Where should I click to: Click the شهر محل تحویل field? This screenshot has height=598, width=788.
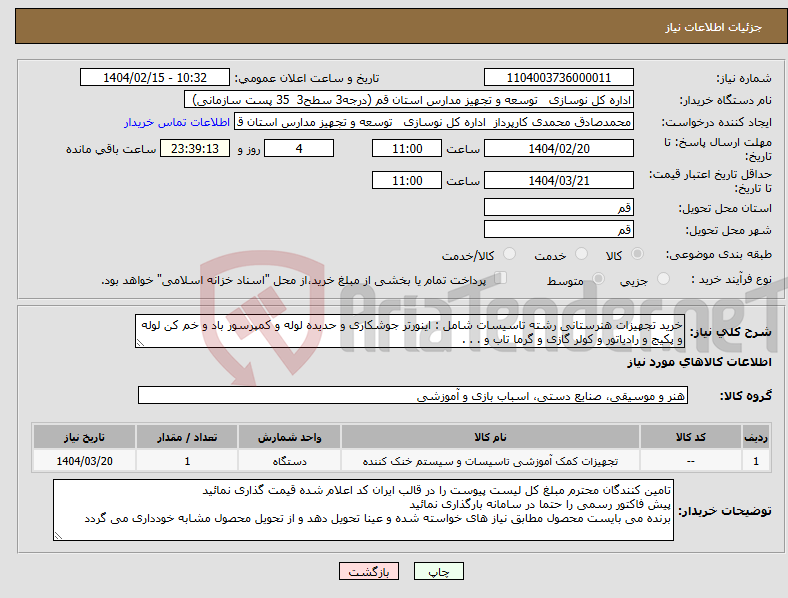[x=558, y=229]
